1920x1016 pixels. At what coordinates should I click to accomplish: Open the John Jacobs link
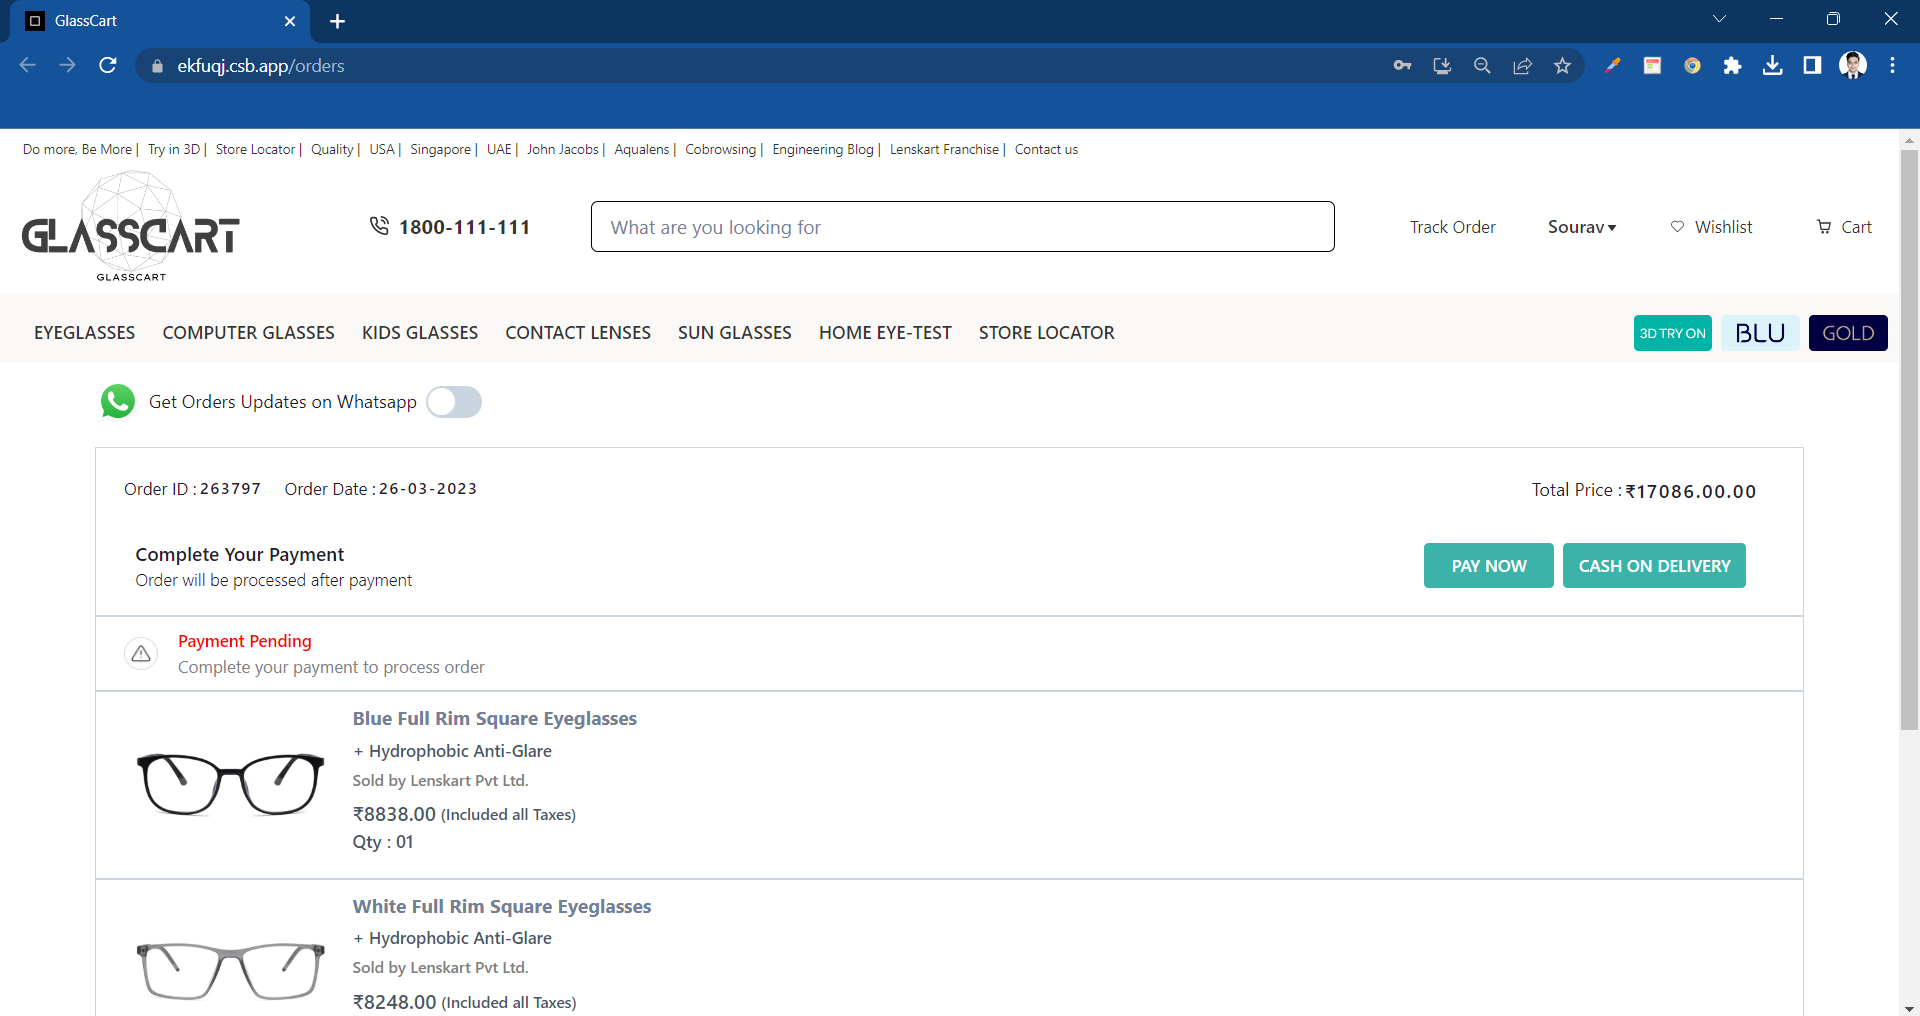[563, 149]
